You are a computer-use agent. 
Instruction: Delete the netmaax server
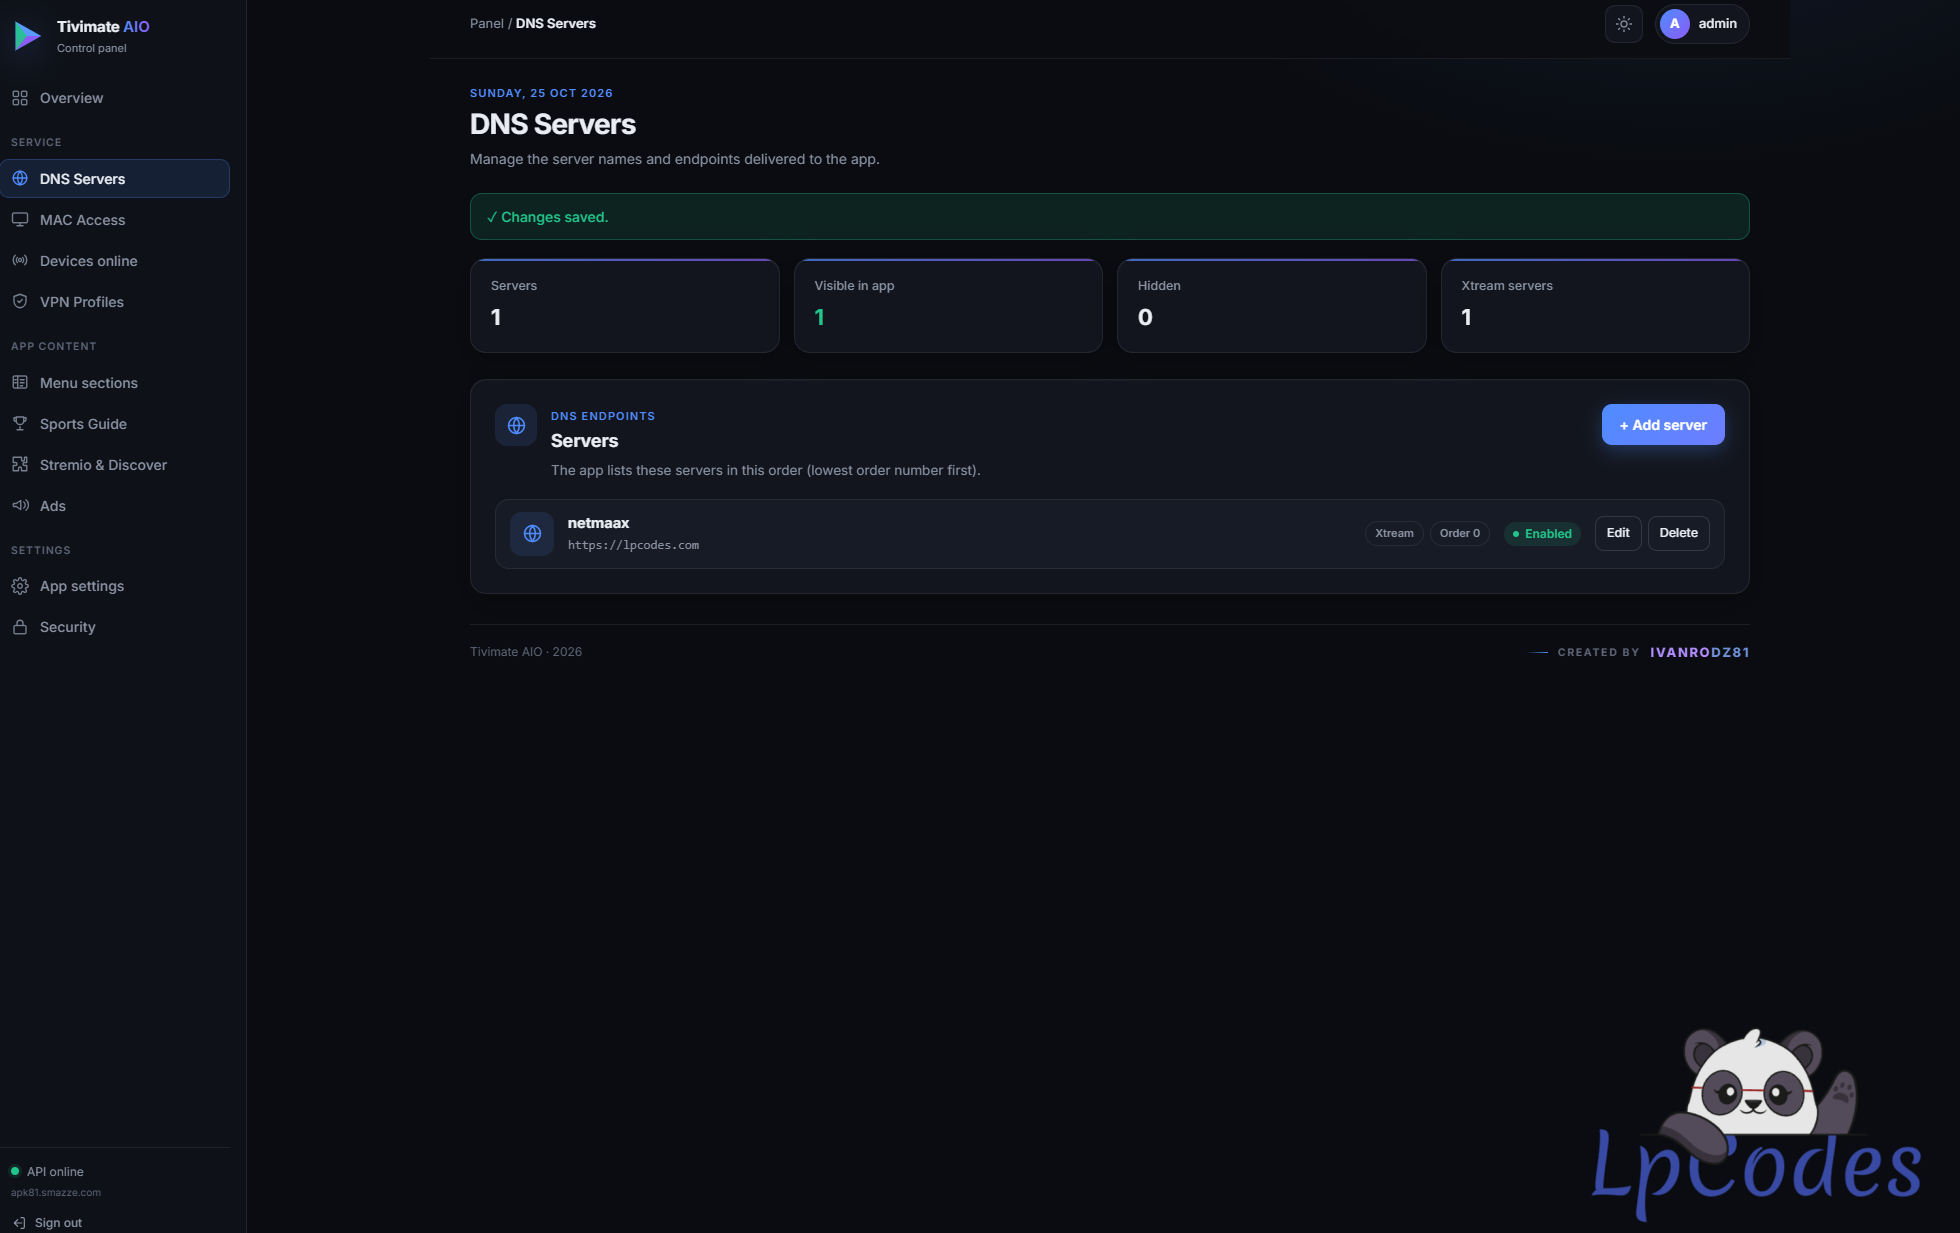pyautogui.click(x=1679, y=533)
